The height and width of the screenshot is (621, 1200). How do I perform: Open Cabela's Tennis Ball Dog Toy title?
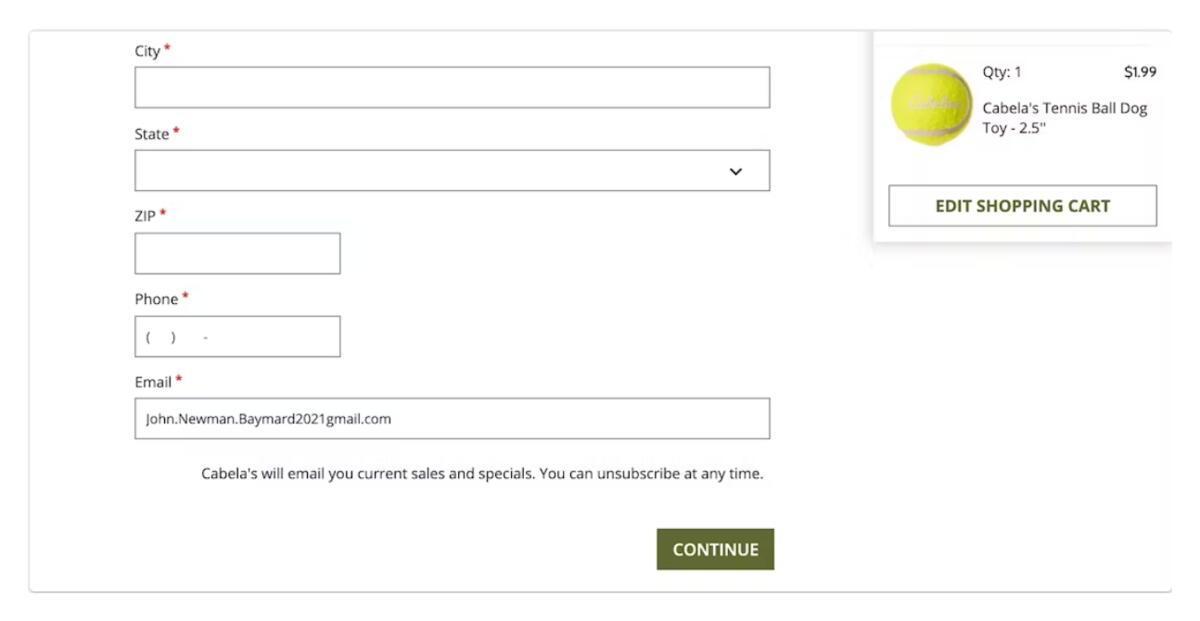[x=1065, y=118]
